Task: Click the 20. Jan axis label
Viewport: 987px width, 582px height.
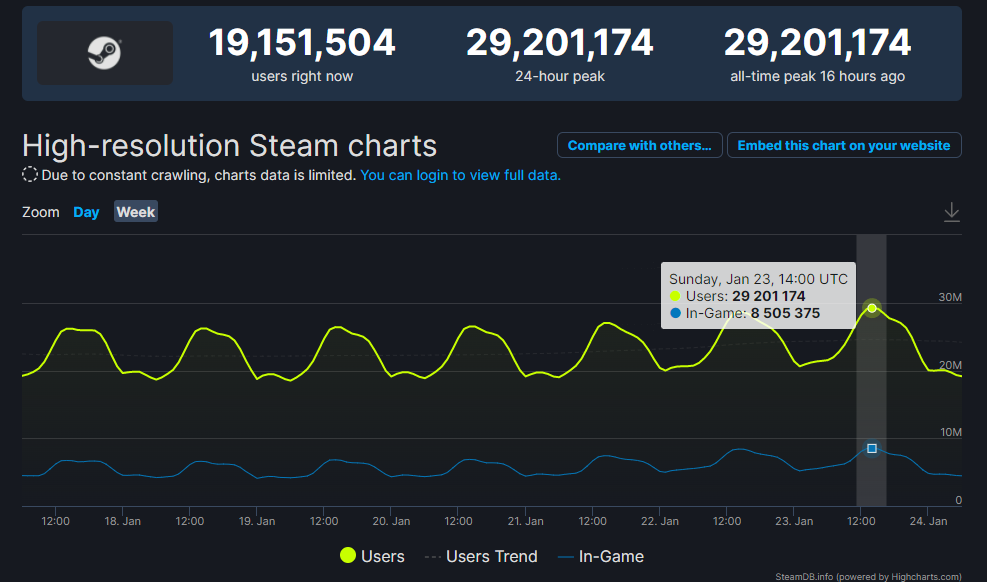Action: pos(391,521)
